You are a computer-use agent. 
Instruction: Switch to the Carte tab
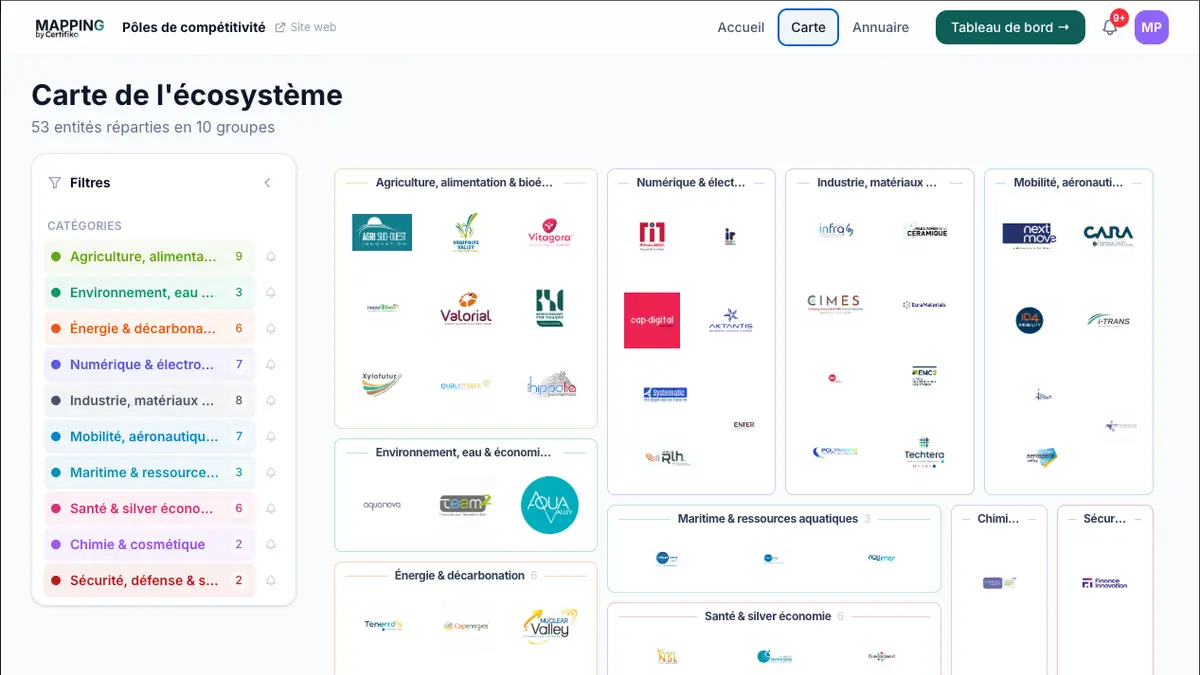(808, 28)
